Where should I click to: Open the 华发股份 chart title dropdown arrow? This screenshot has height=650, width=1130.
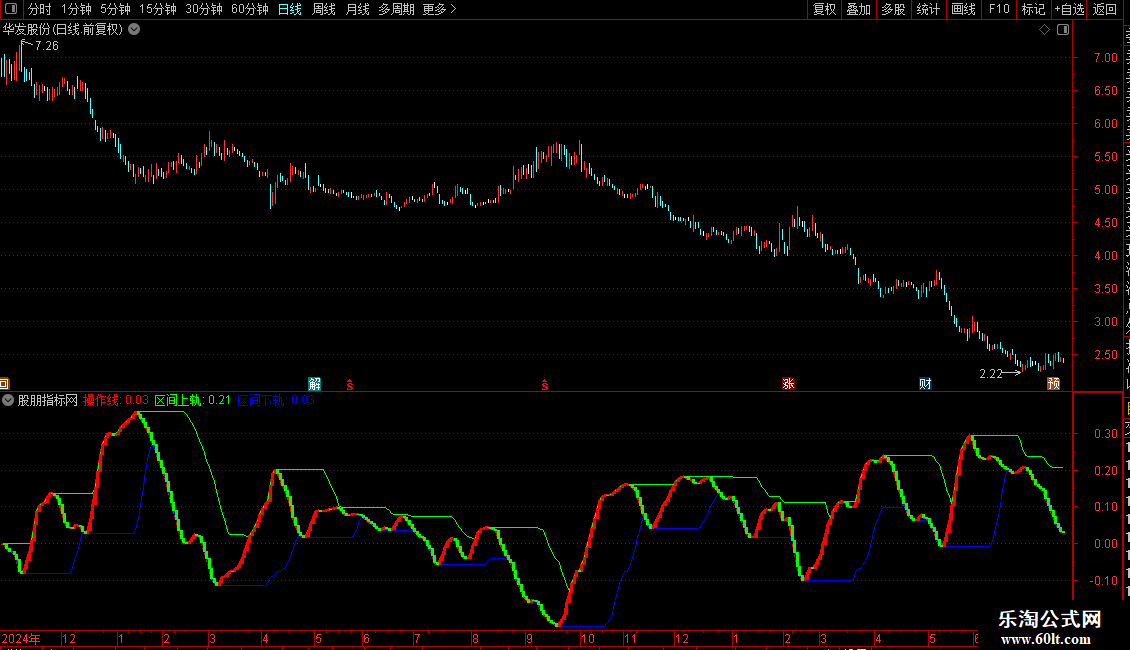tap(134, 30)
